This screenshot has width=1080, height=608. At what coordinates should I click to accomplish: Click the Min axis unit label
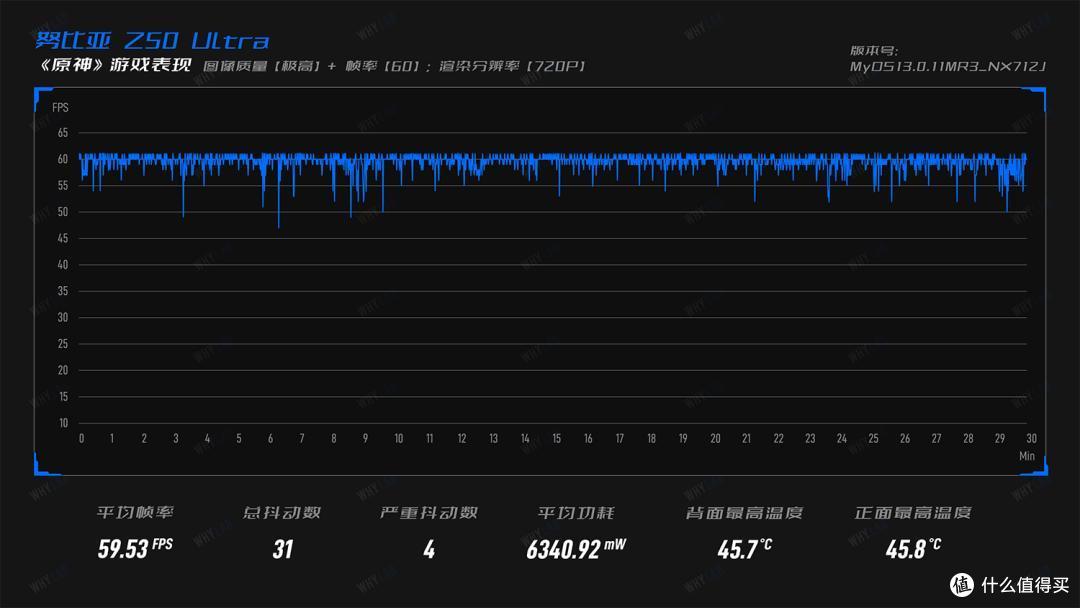pyautogui.click(x=1027, y=456)
